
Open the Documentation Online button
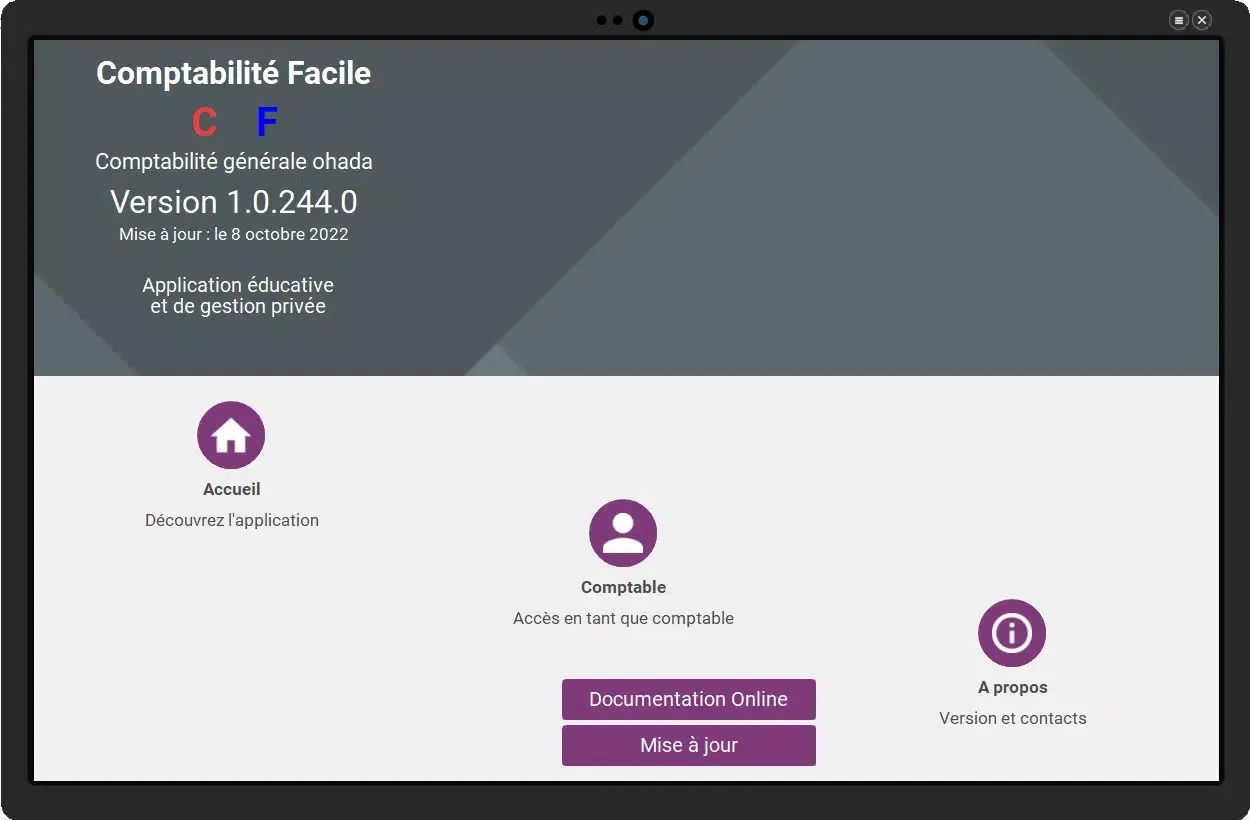[x=688, y=699]
